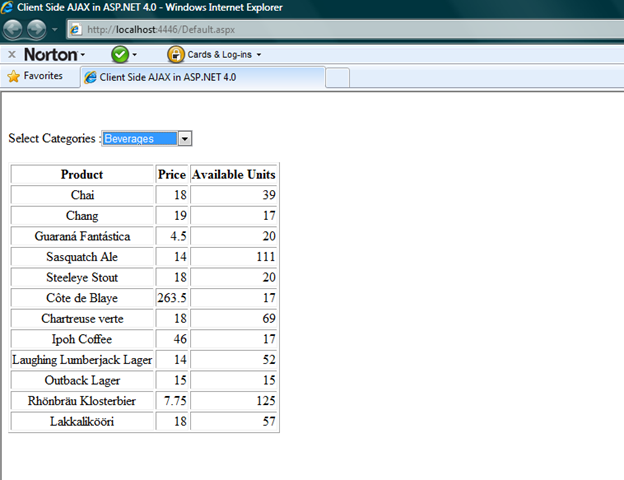Go forward with the Forward arrow button

tap(37, 29)
